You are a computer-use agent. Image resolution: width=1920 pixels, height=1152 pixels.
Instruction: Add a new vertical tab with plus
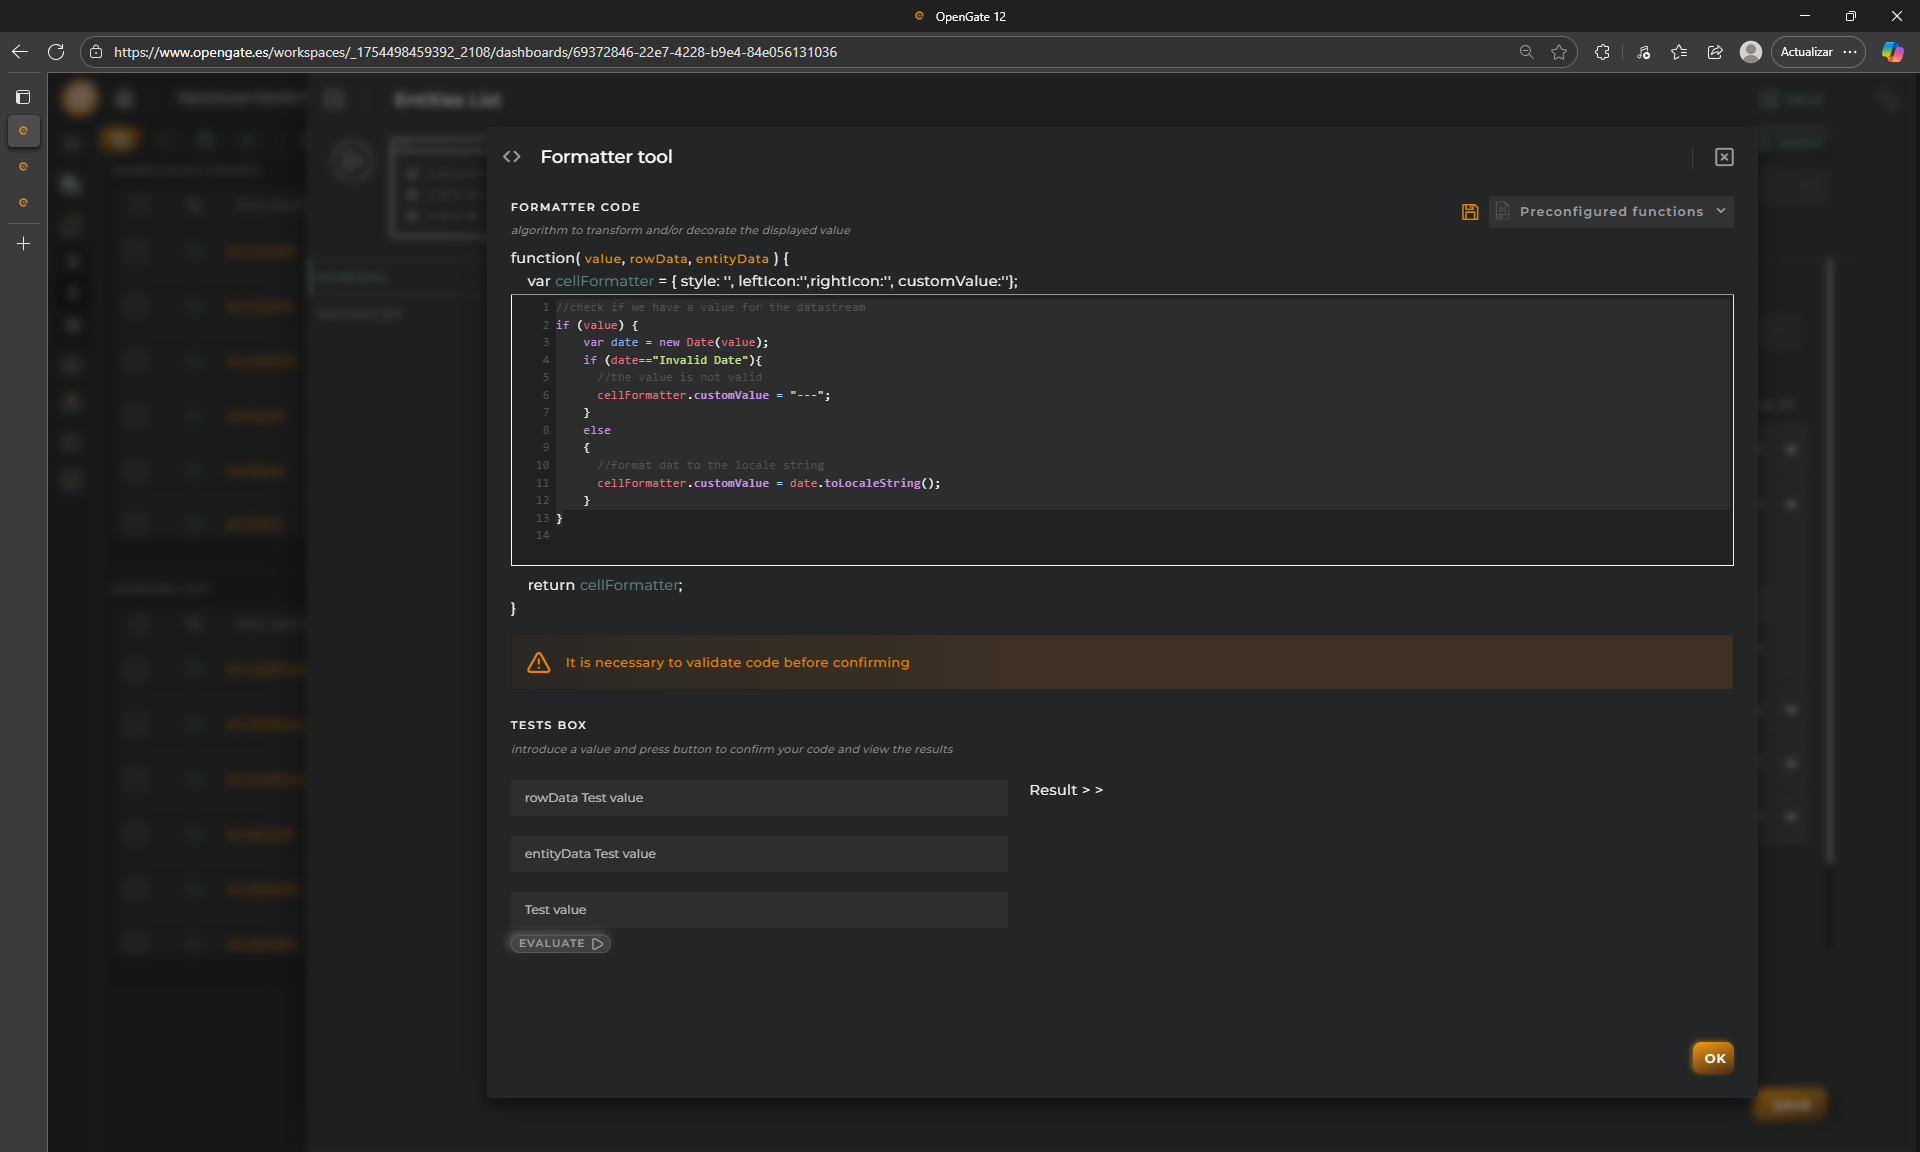pos(23,243)
